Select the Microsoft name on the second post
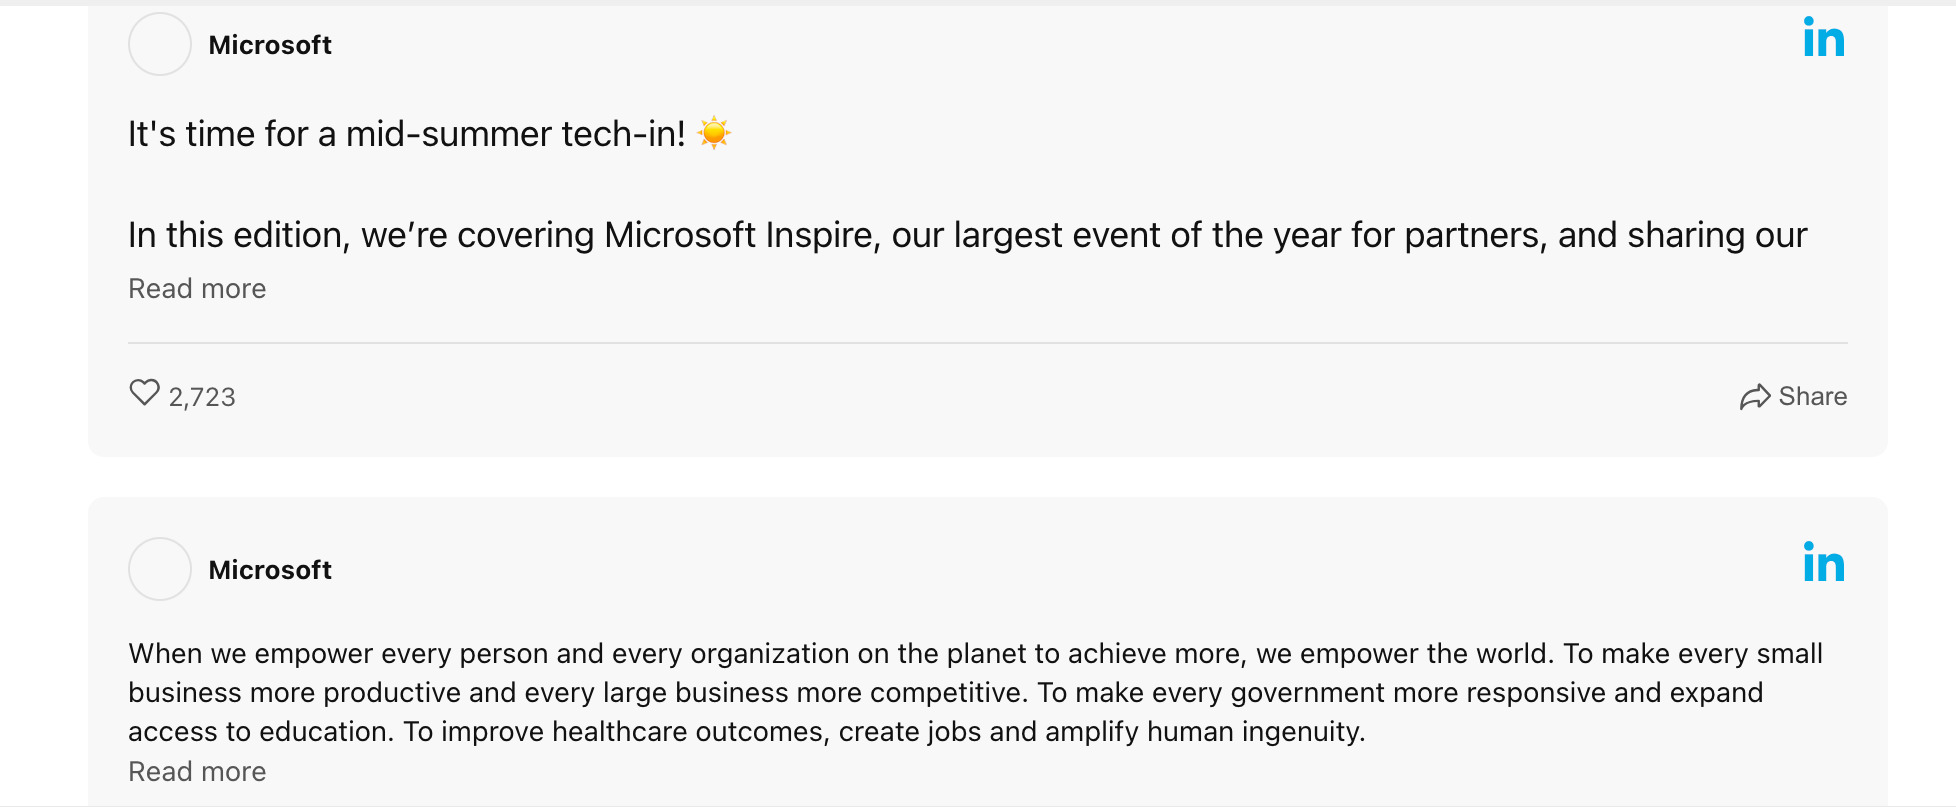This screenshot has height=807, width=1956. pos(269,569)
